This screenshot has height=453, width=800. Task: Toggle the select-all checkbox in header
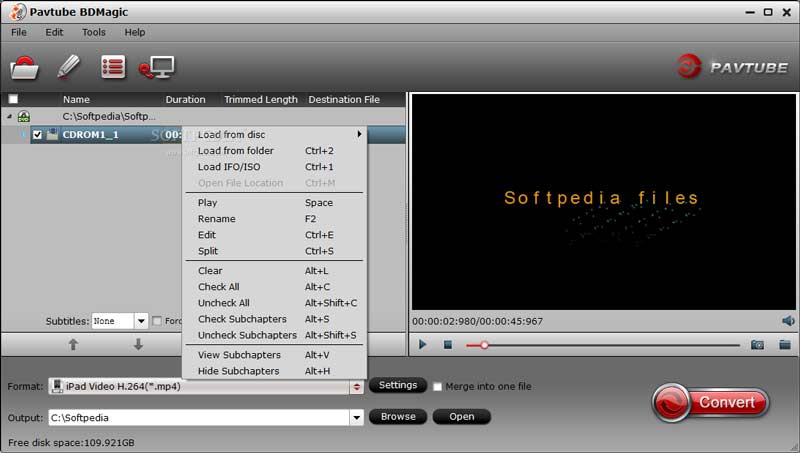(x=13, y=99)
